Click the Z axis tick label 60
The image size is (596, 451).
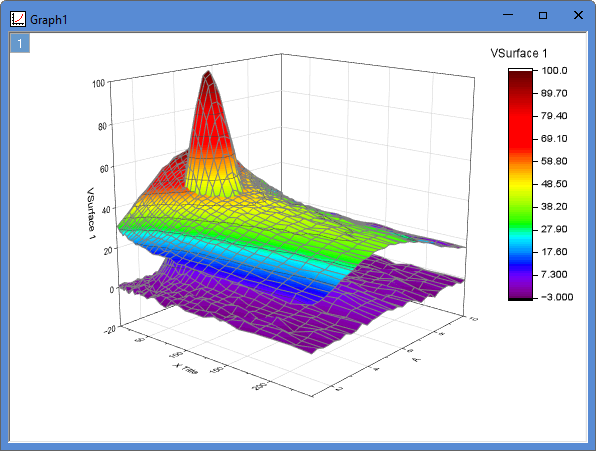104,168
